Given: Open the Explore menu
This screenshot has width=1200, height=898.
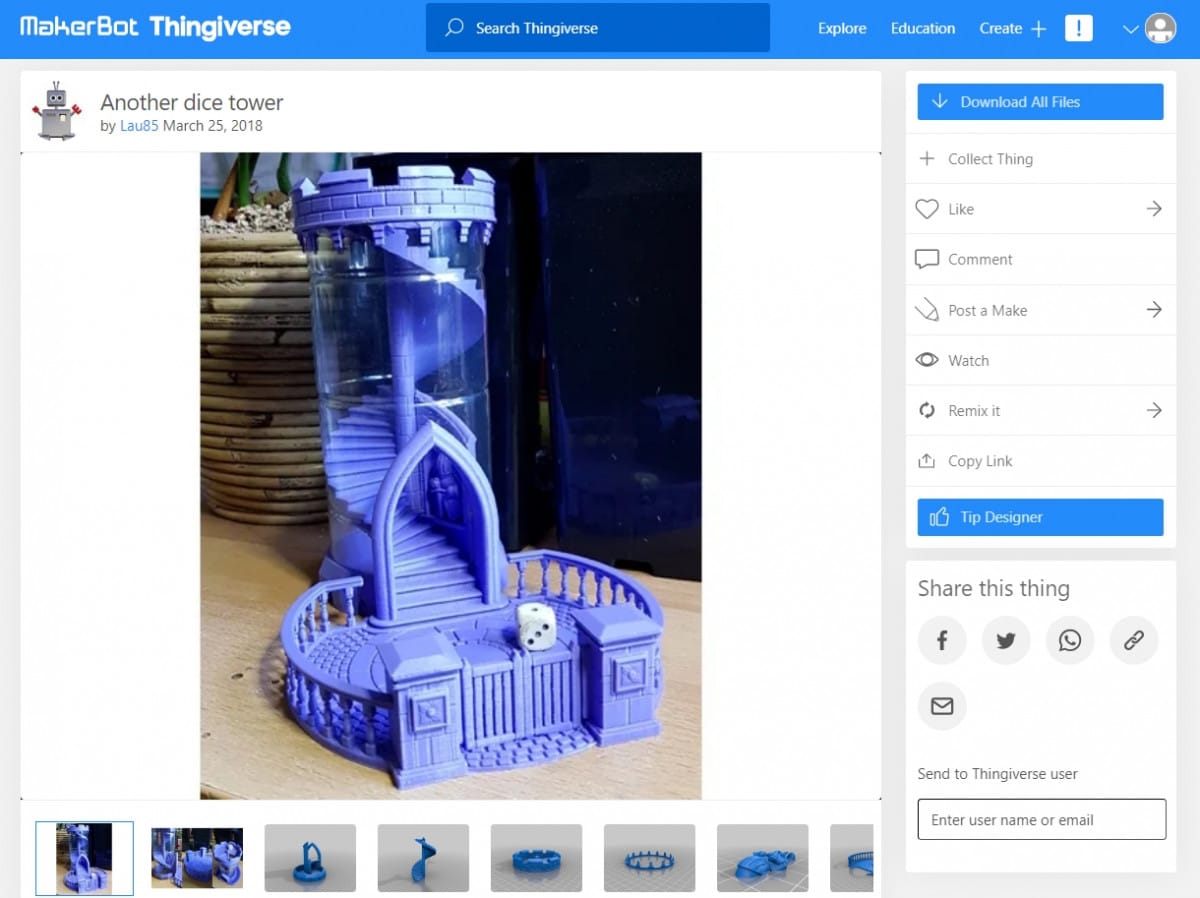Looking at the screenshot, I should coord(841,28).
